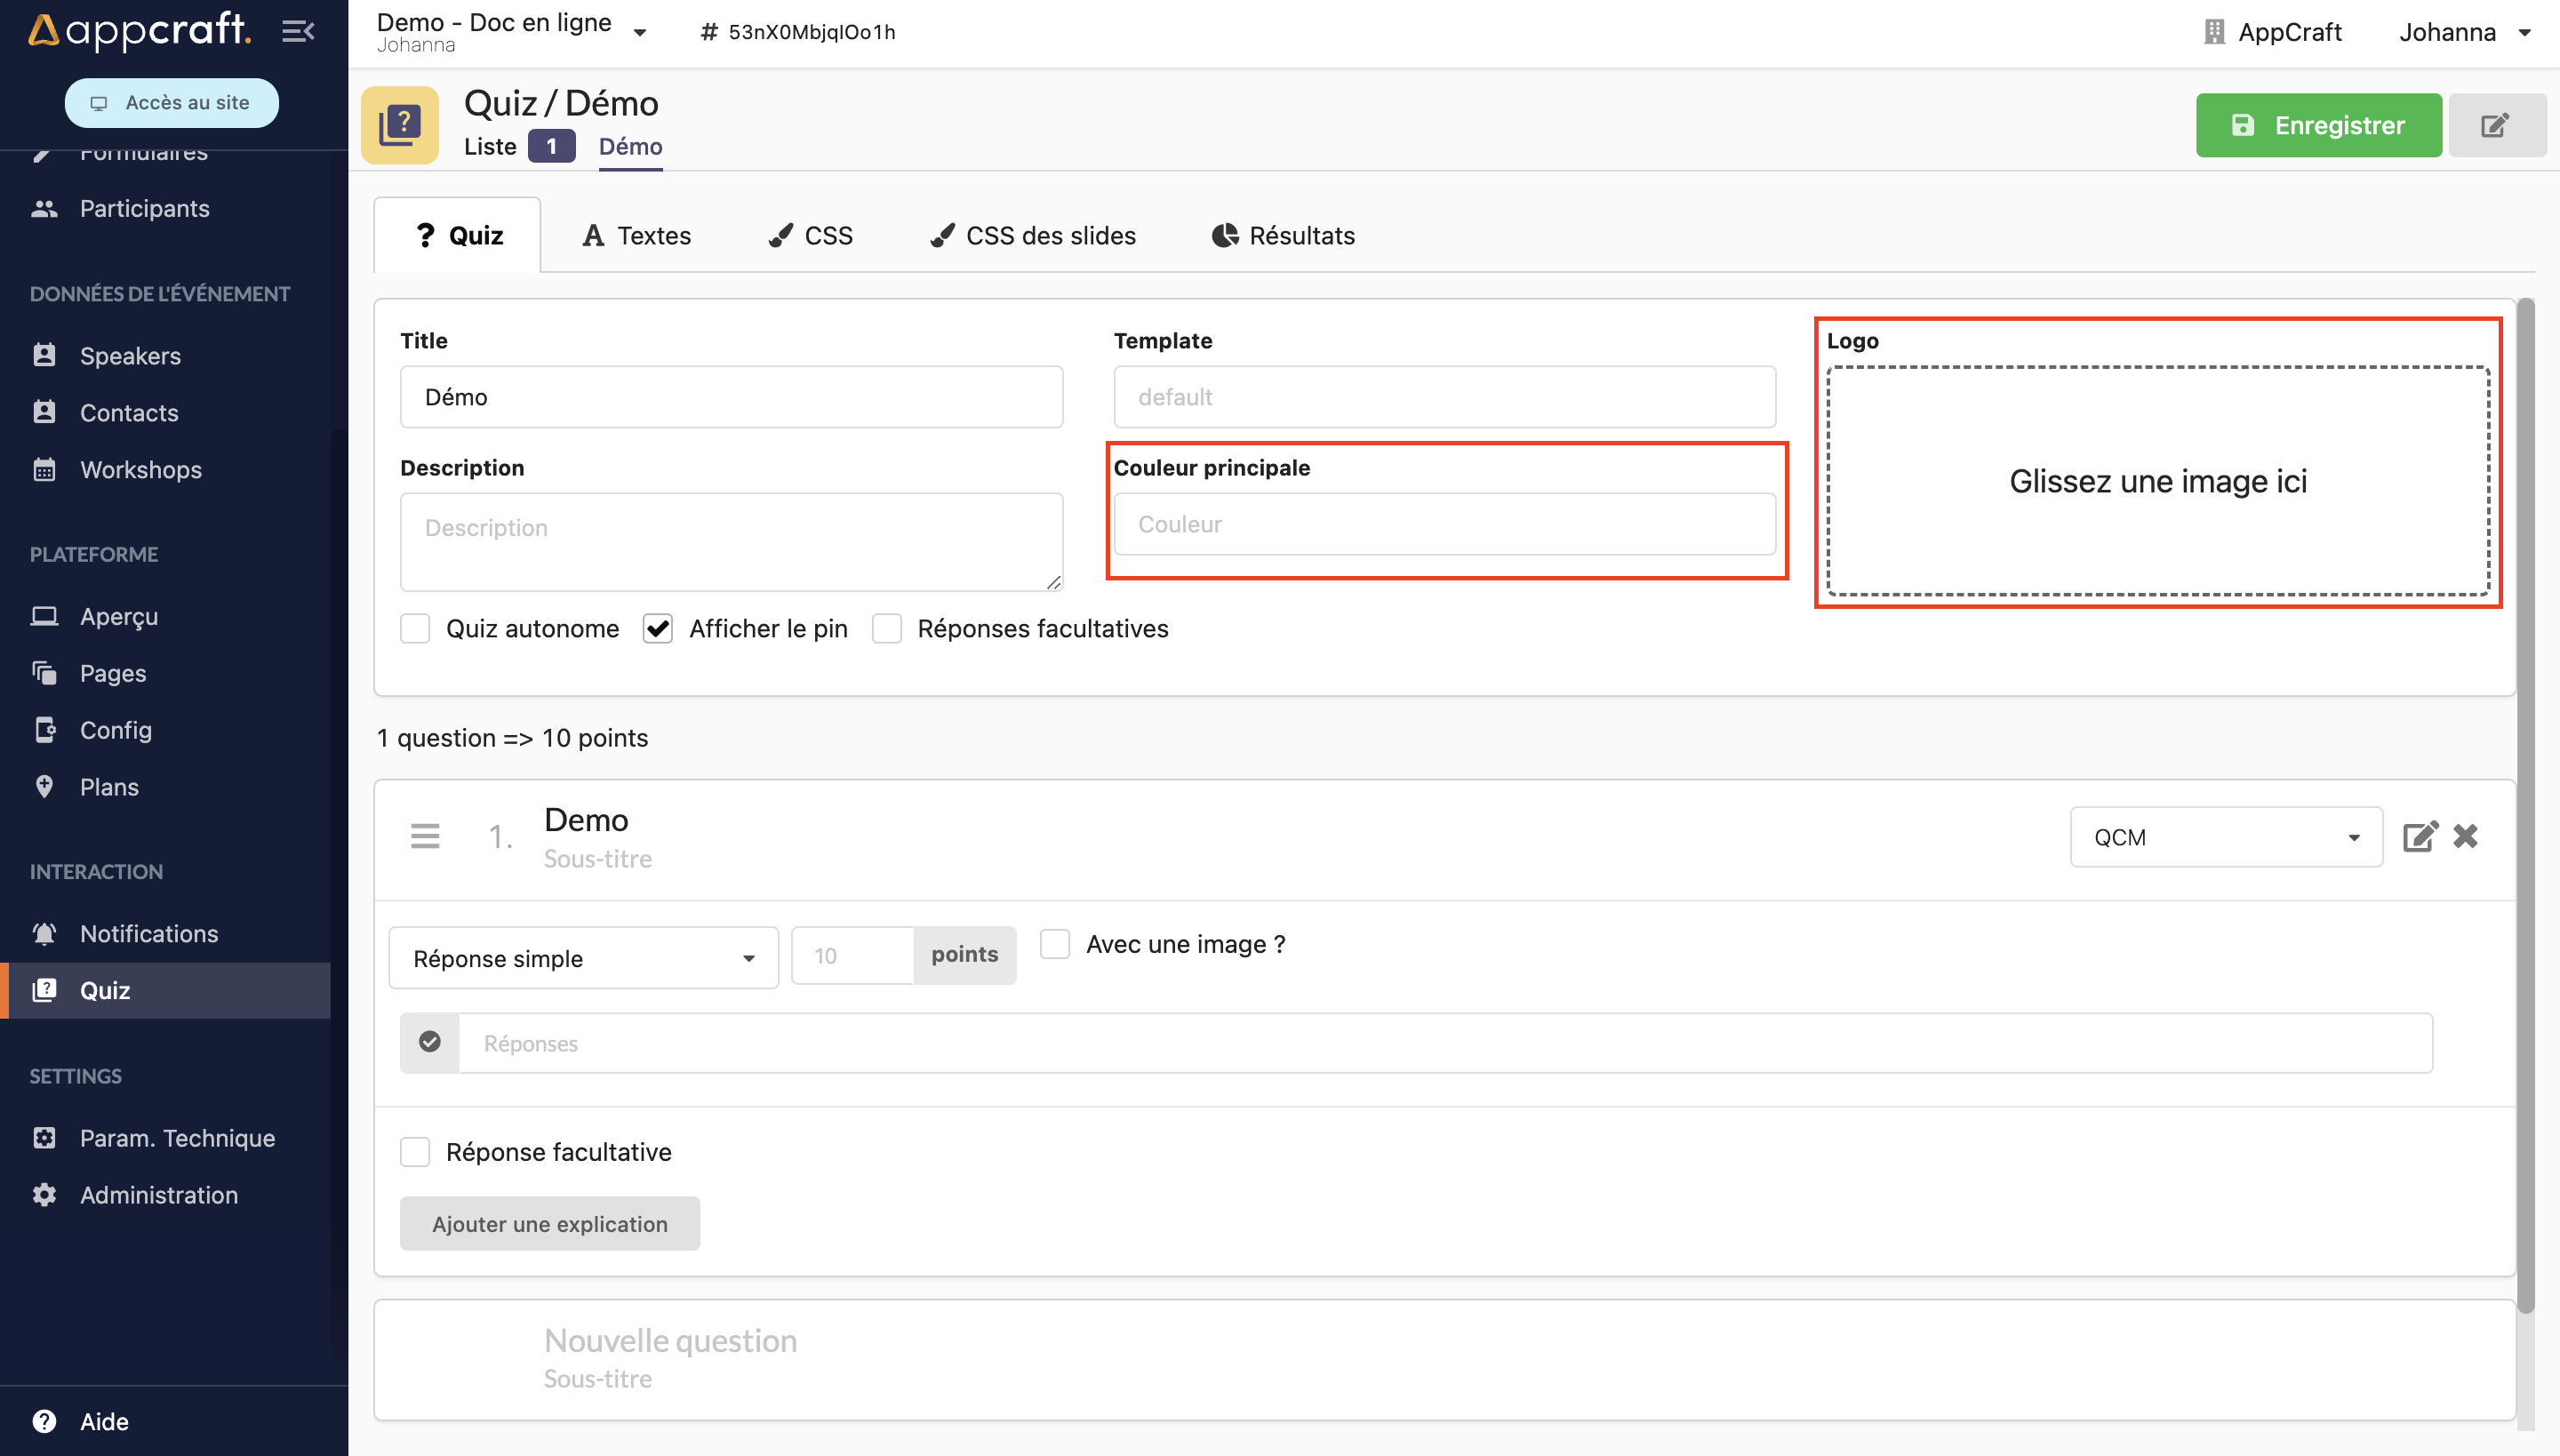The height and width of the screenshot is (1456, 2560).
Task: Click the Logo image drop zone
Action: (2157, 481)
